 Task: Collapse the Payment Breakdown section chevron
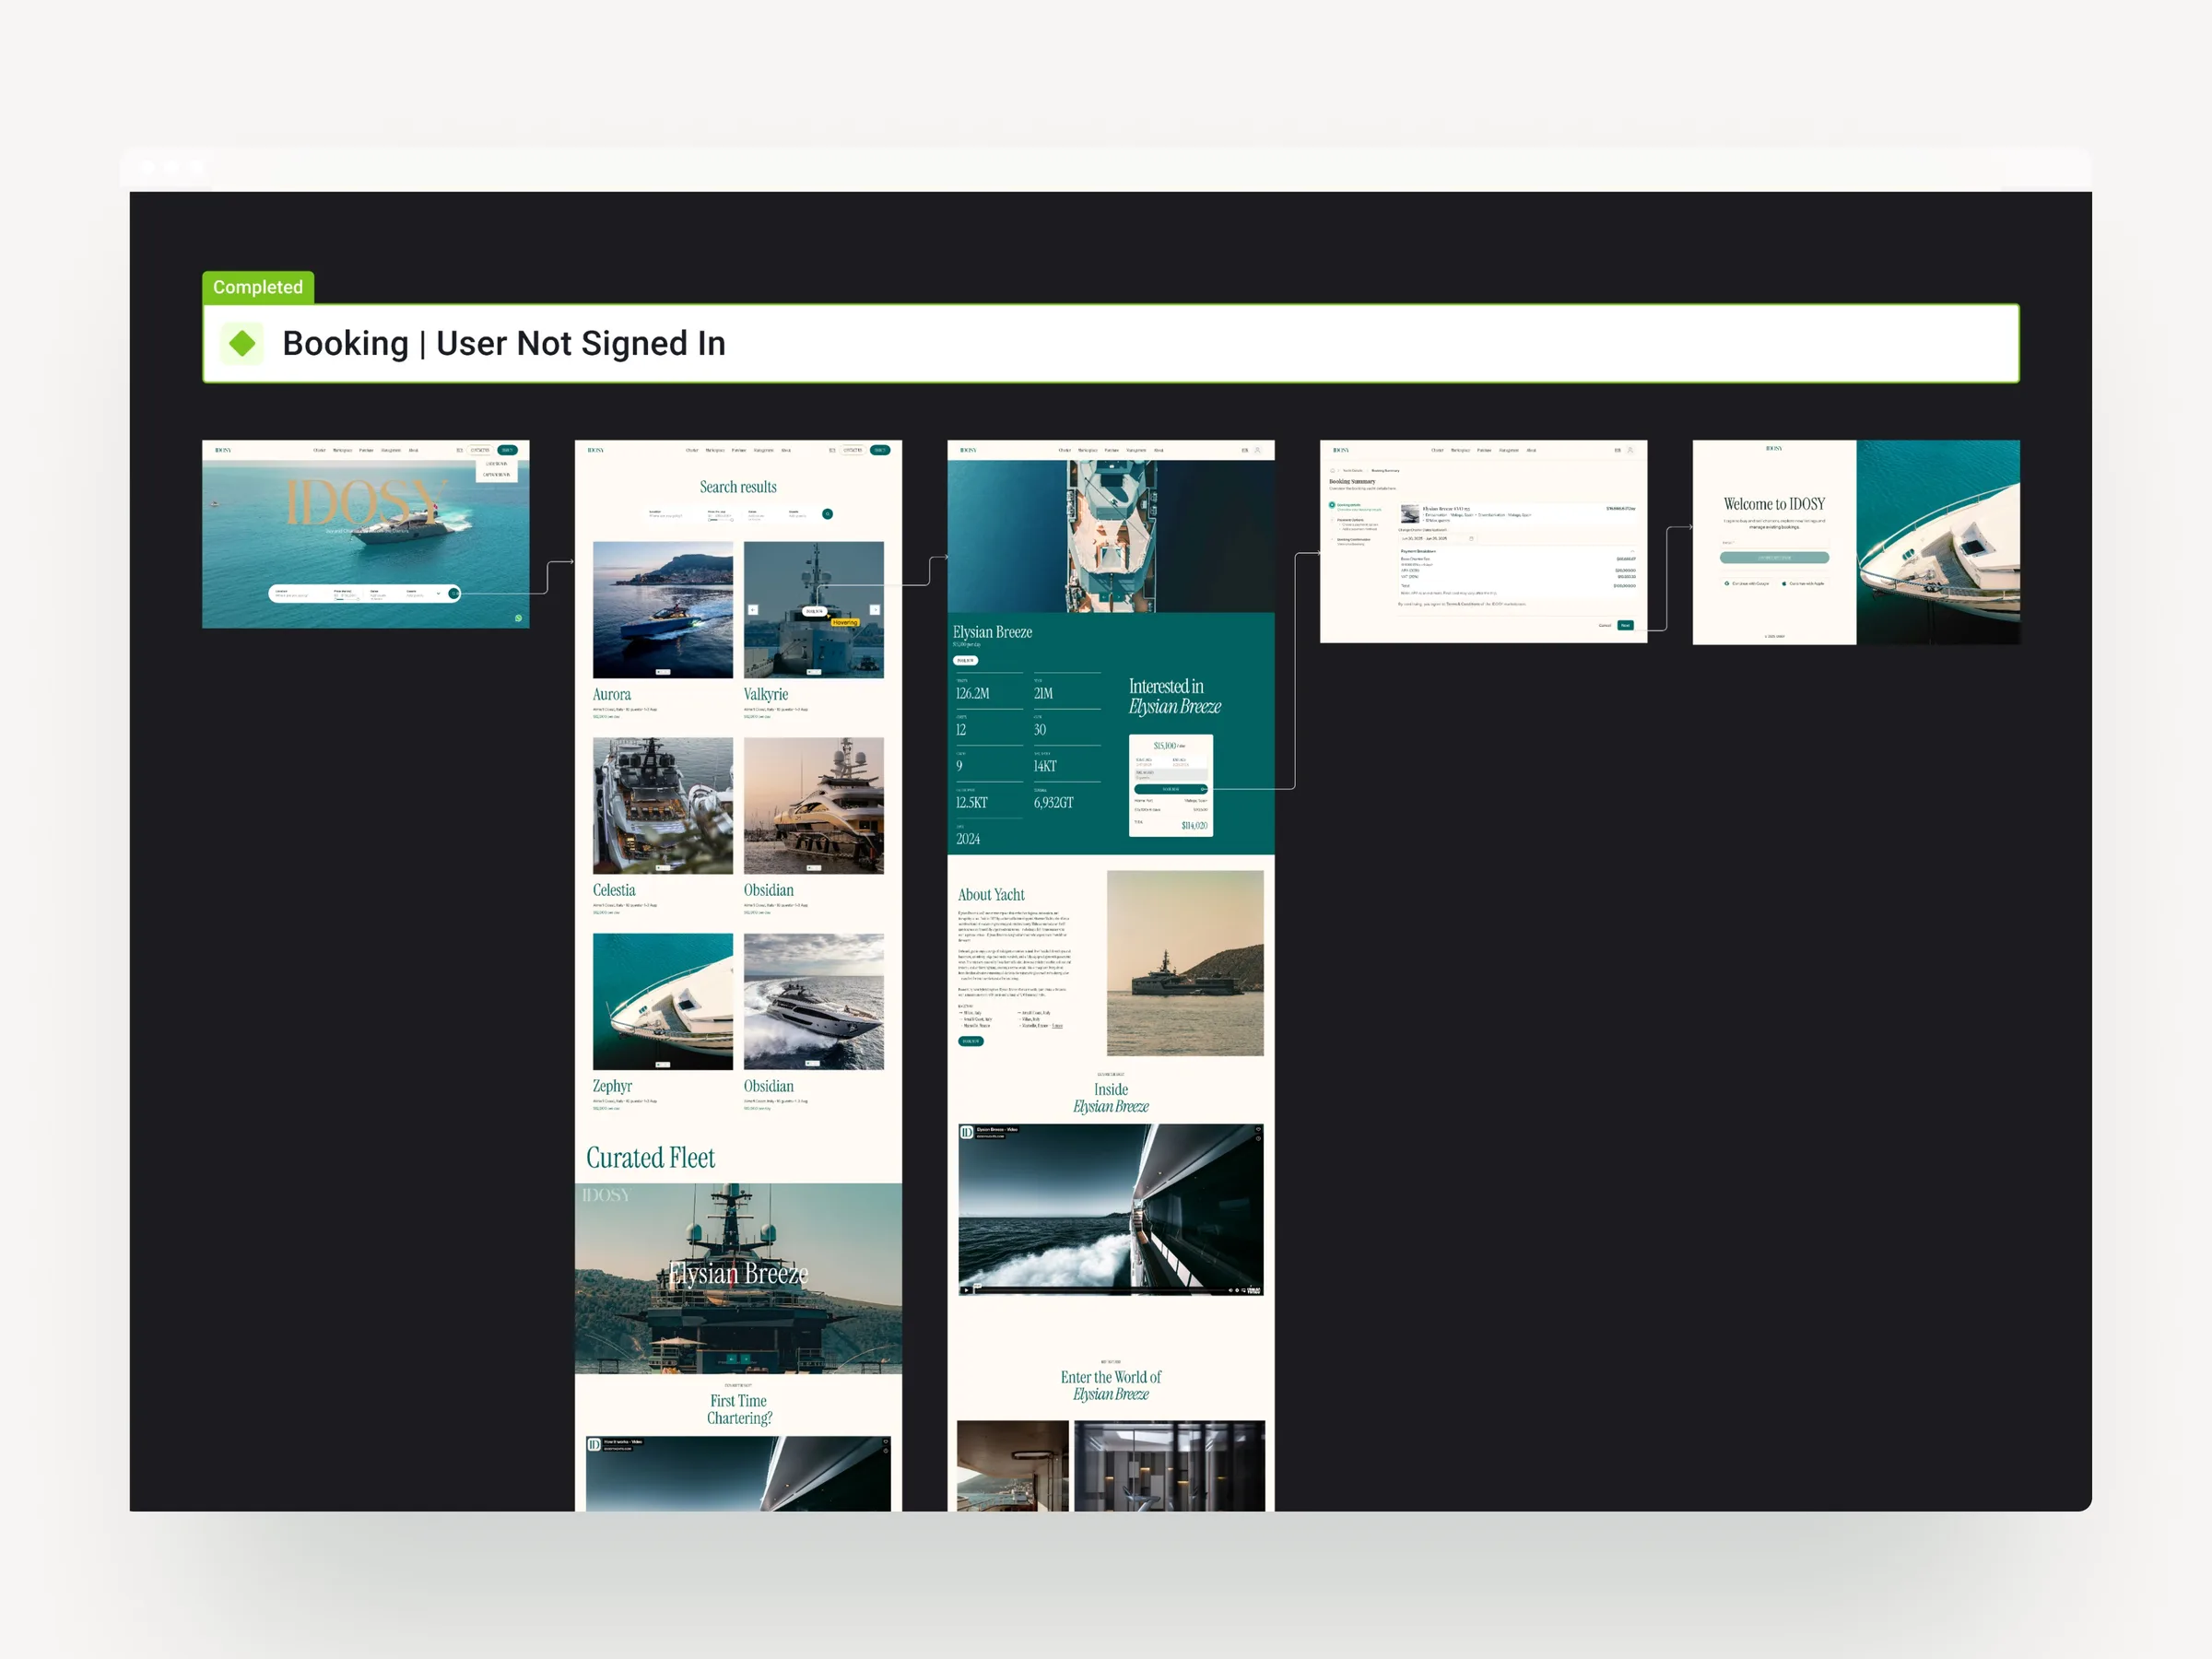click(1633, 552)
